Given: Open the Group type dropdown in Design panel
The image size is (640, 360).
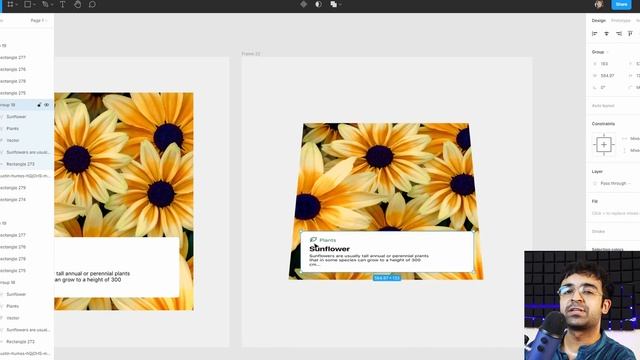Looking at the screenshot, I should click(600, 52).
